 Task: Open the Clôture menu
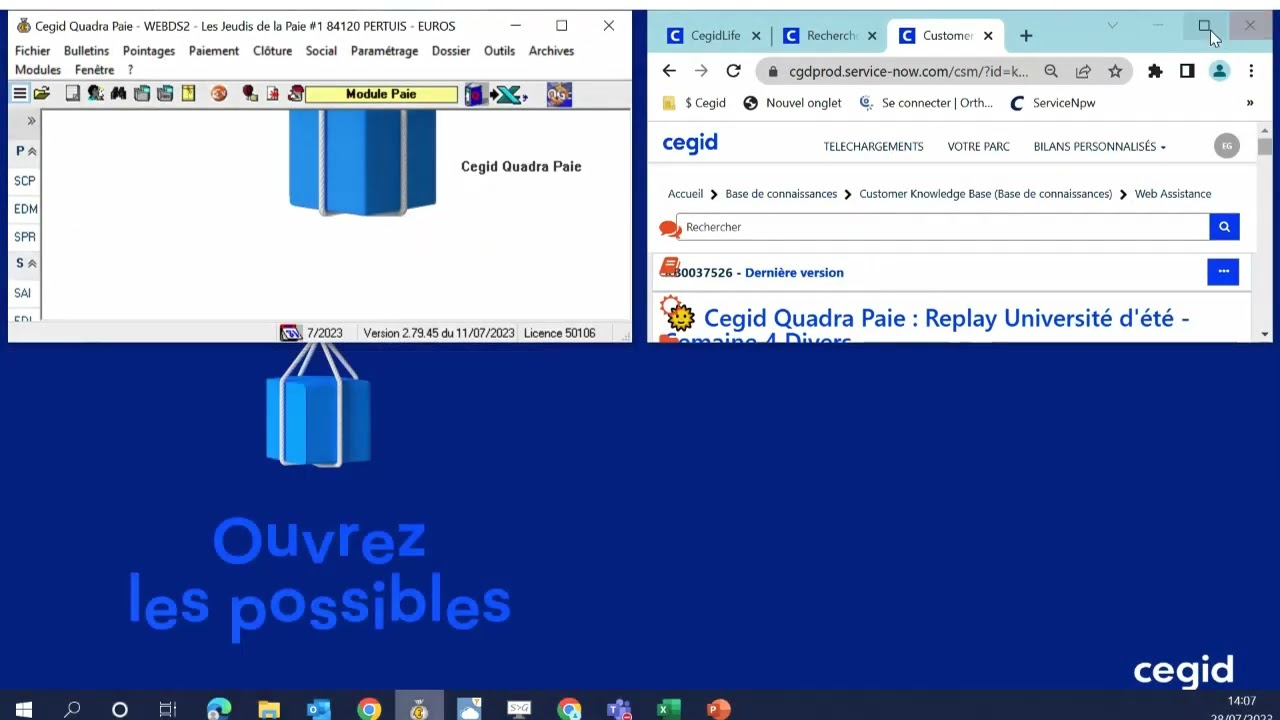tap(273, 51)
